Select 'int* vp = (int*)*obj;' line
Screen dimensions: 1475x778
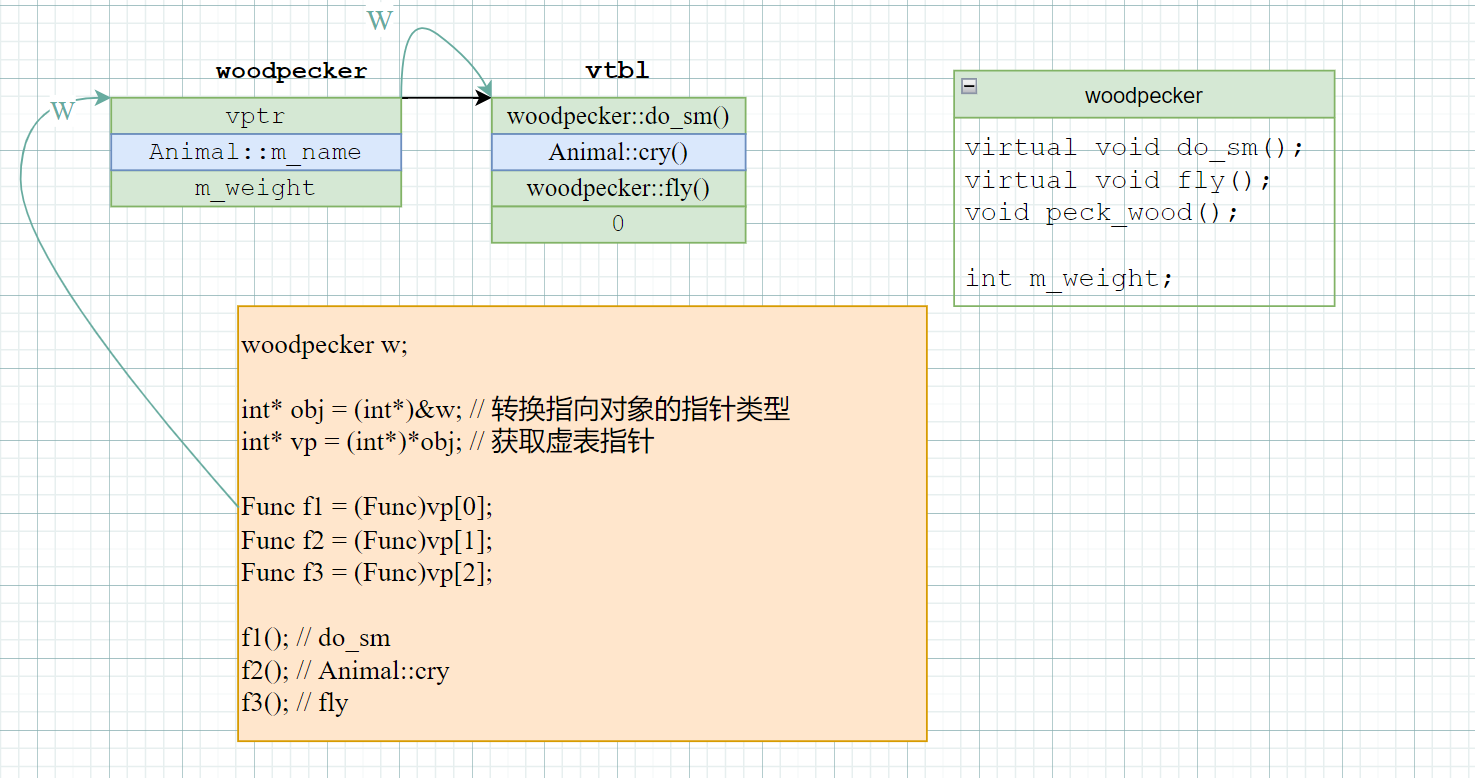pos(447,442)
